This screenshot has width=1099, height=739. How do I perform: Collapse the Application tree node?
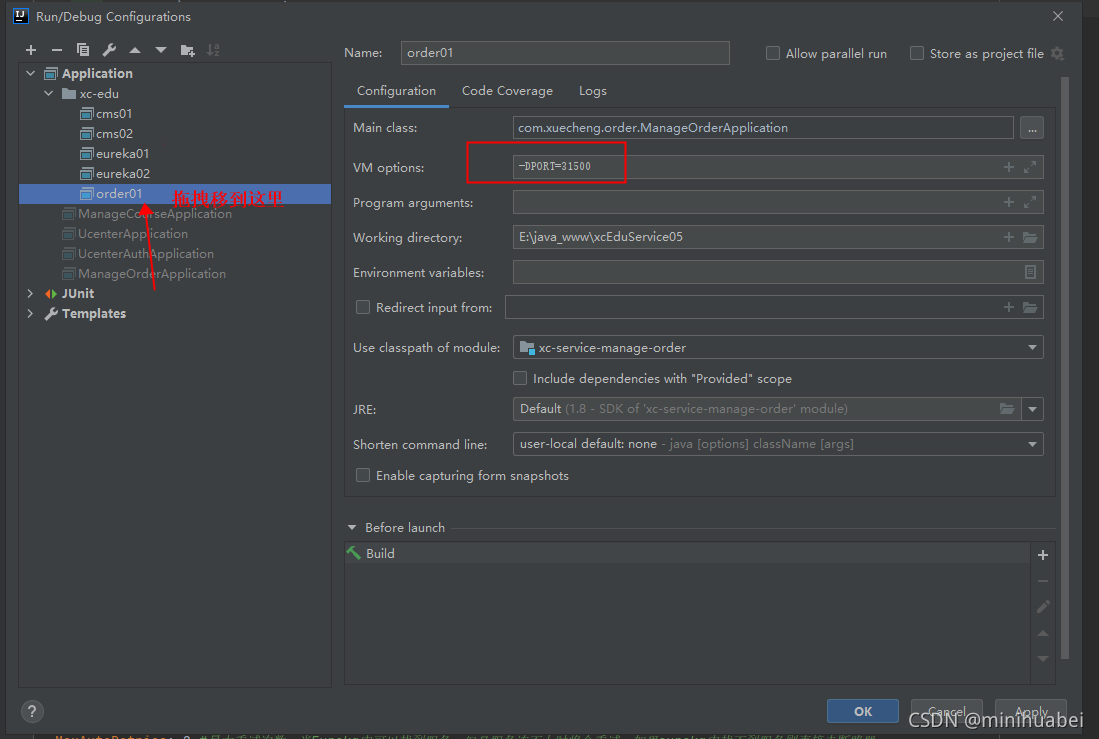(x=30, y=73)
